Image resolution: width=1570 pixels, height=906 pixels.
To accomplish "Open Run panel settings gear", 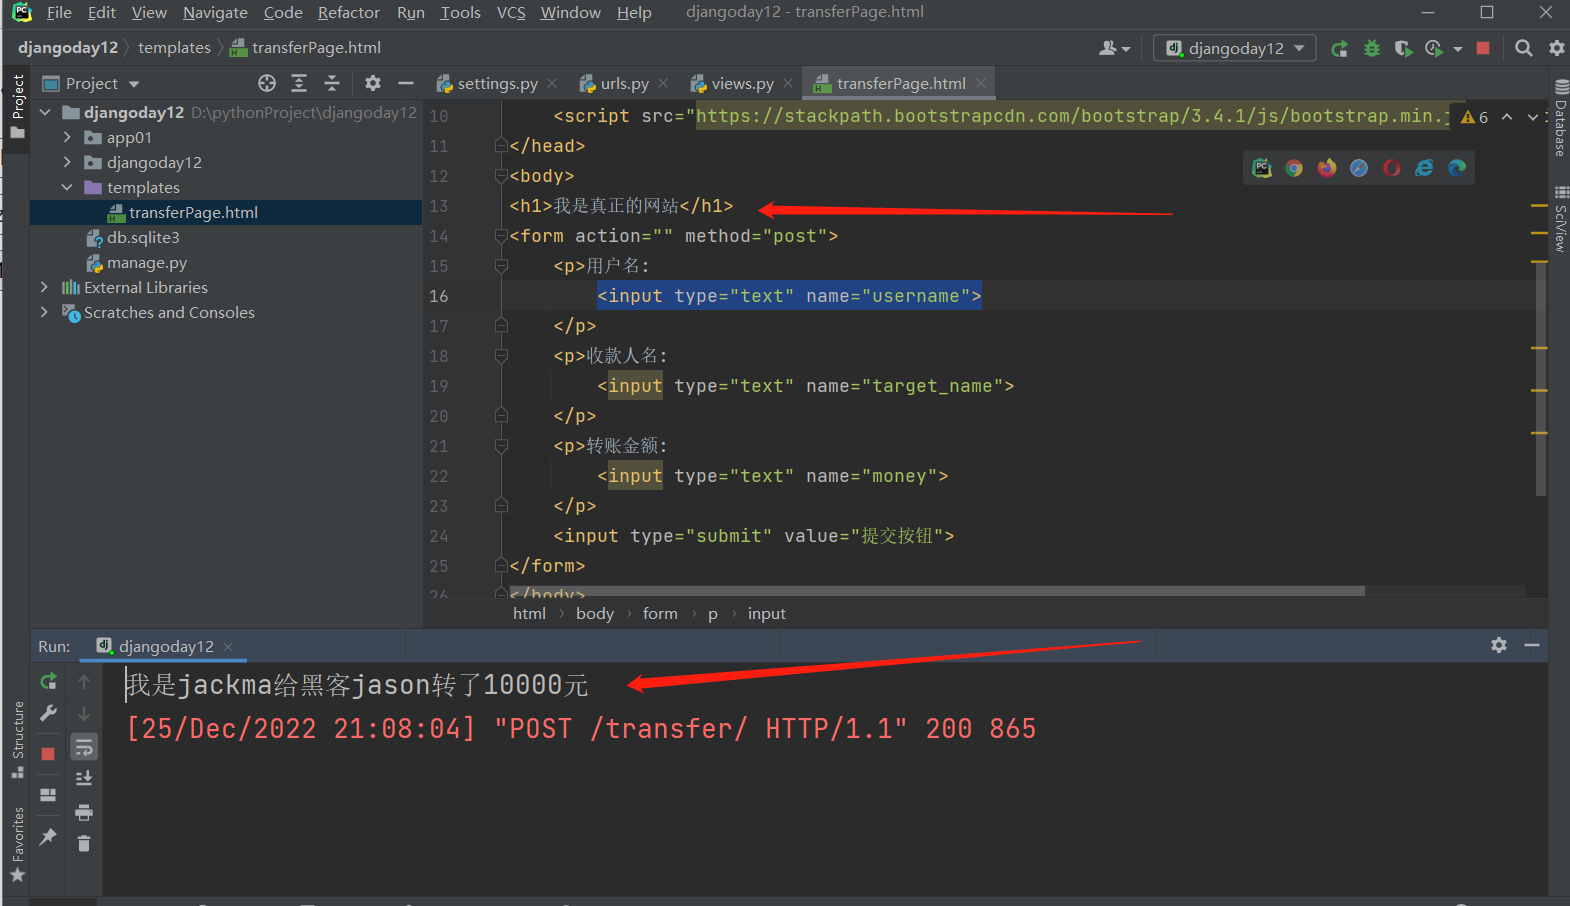I will [x=1499, y=646].
